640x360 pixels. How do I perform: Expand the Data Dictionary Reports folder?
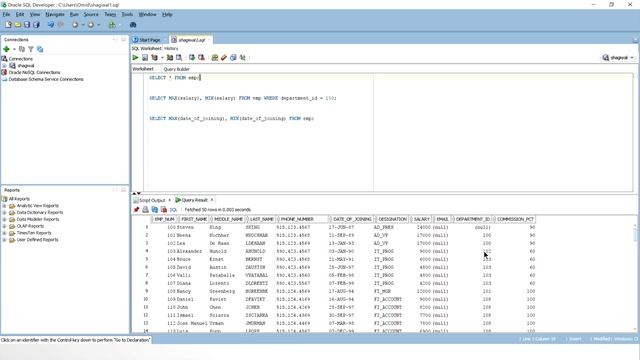(x=4, y=213)
